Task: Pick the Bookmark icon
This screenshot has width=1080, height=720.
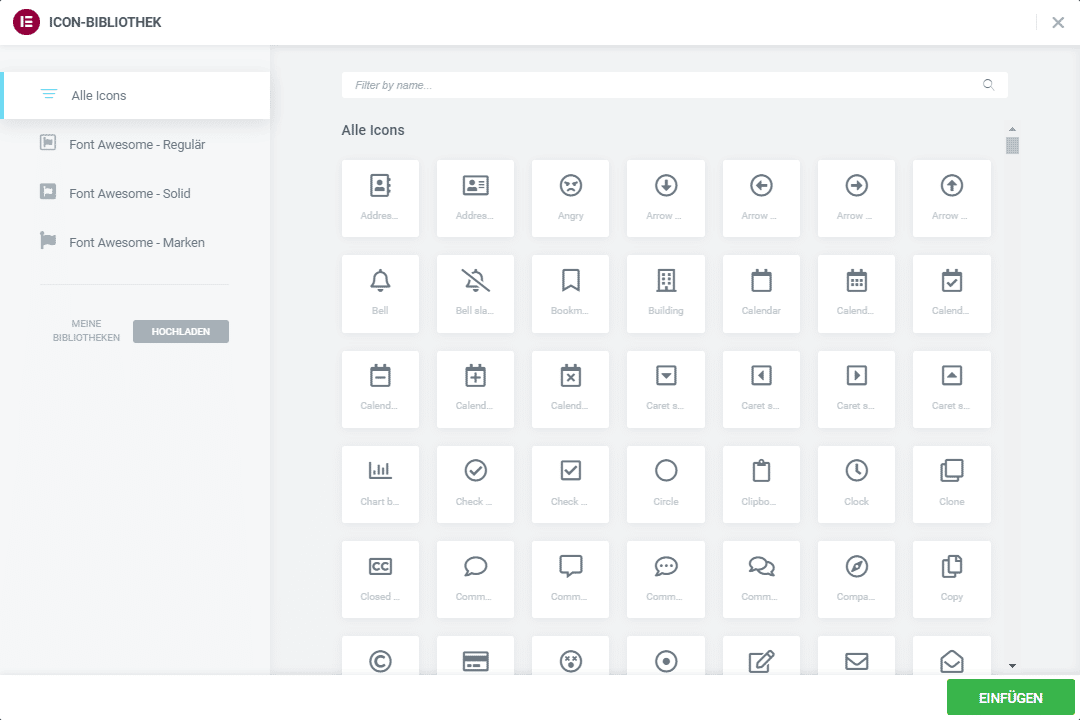Action: click(x=570, y=293)
